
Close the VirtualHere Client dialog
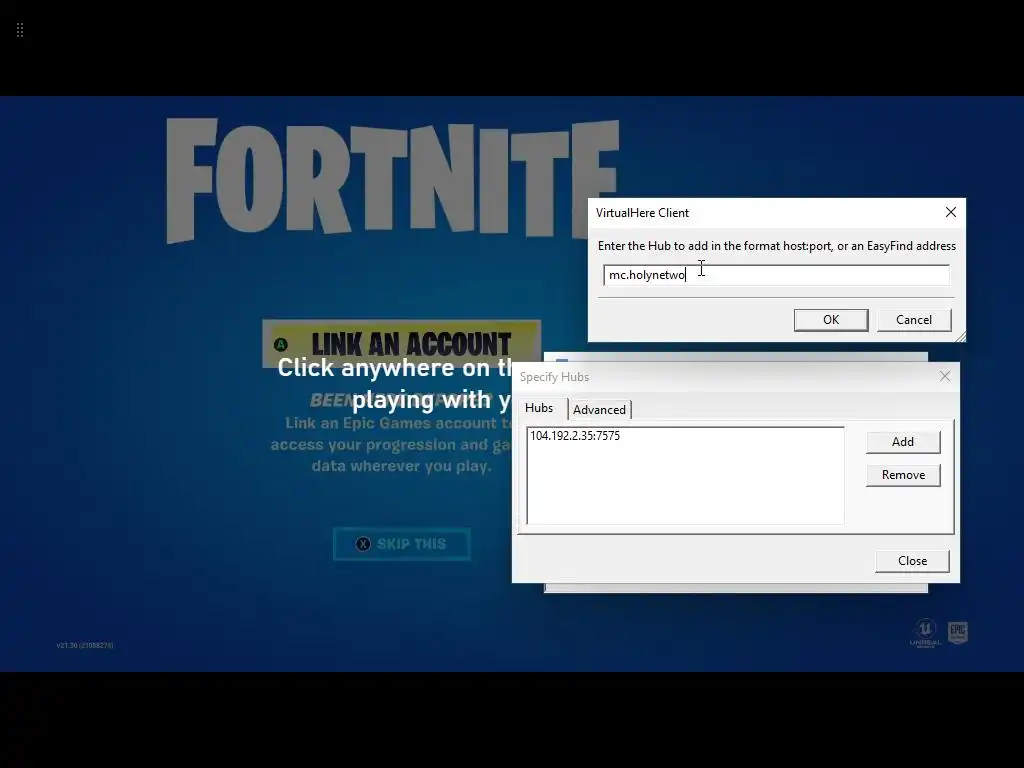[x=951, y=212]
